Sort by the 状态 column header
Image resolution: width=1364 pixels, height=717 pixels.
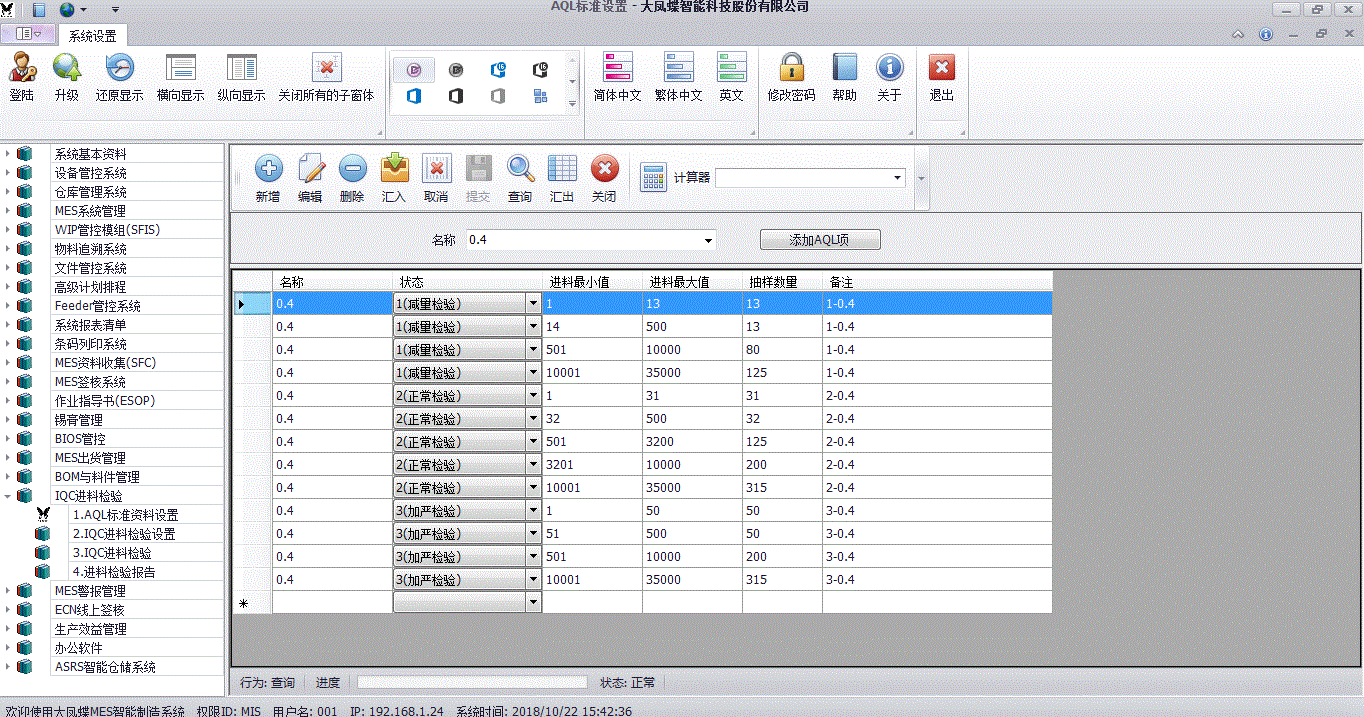click(467, 281)
